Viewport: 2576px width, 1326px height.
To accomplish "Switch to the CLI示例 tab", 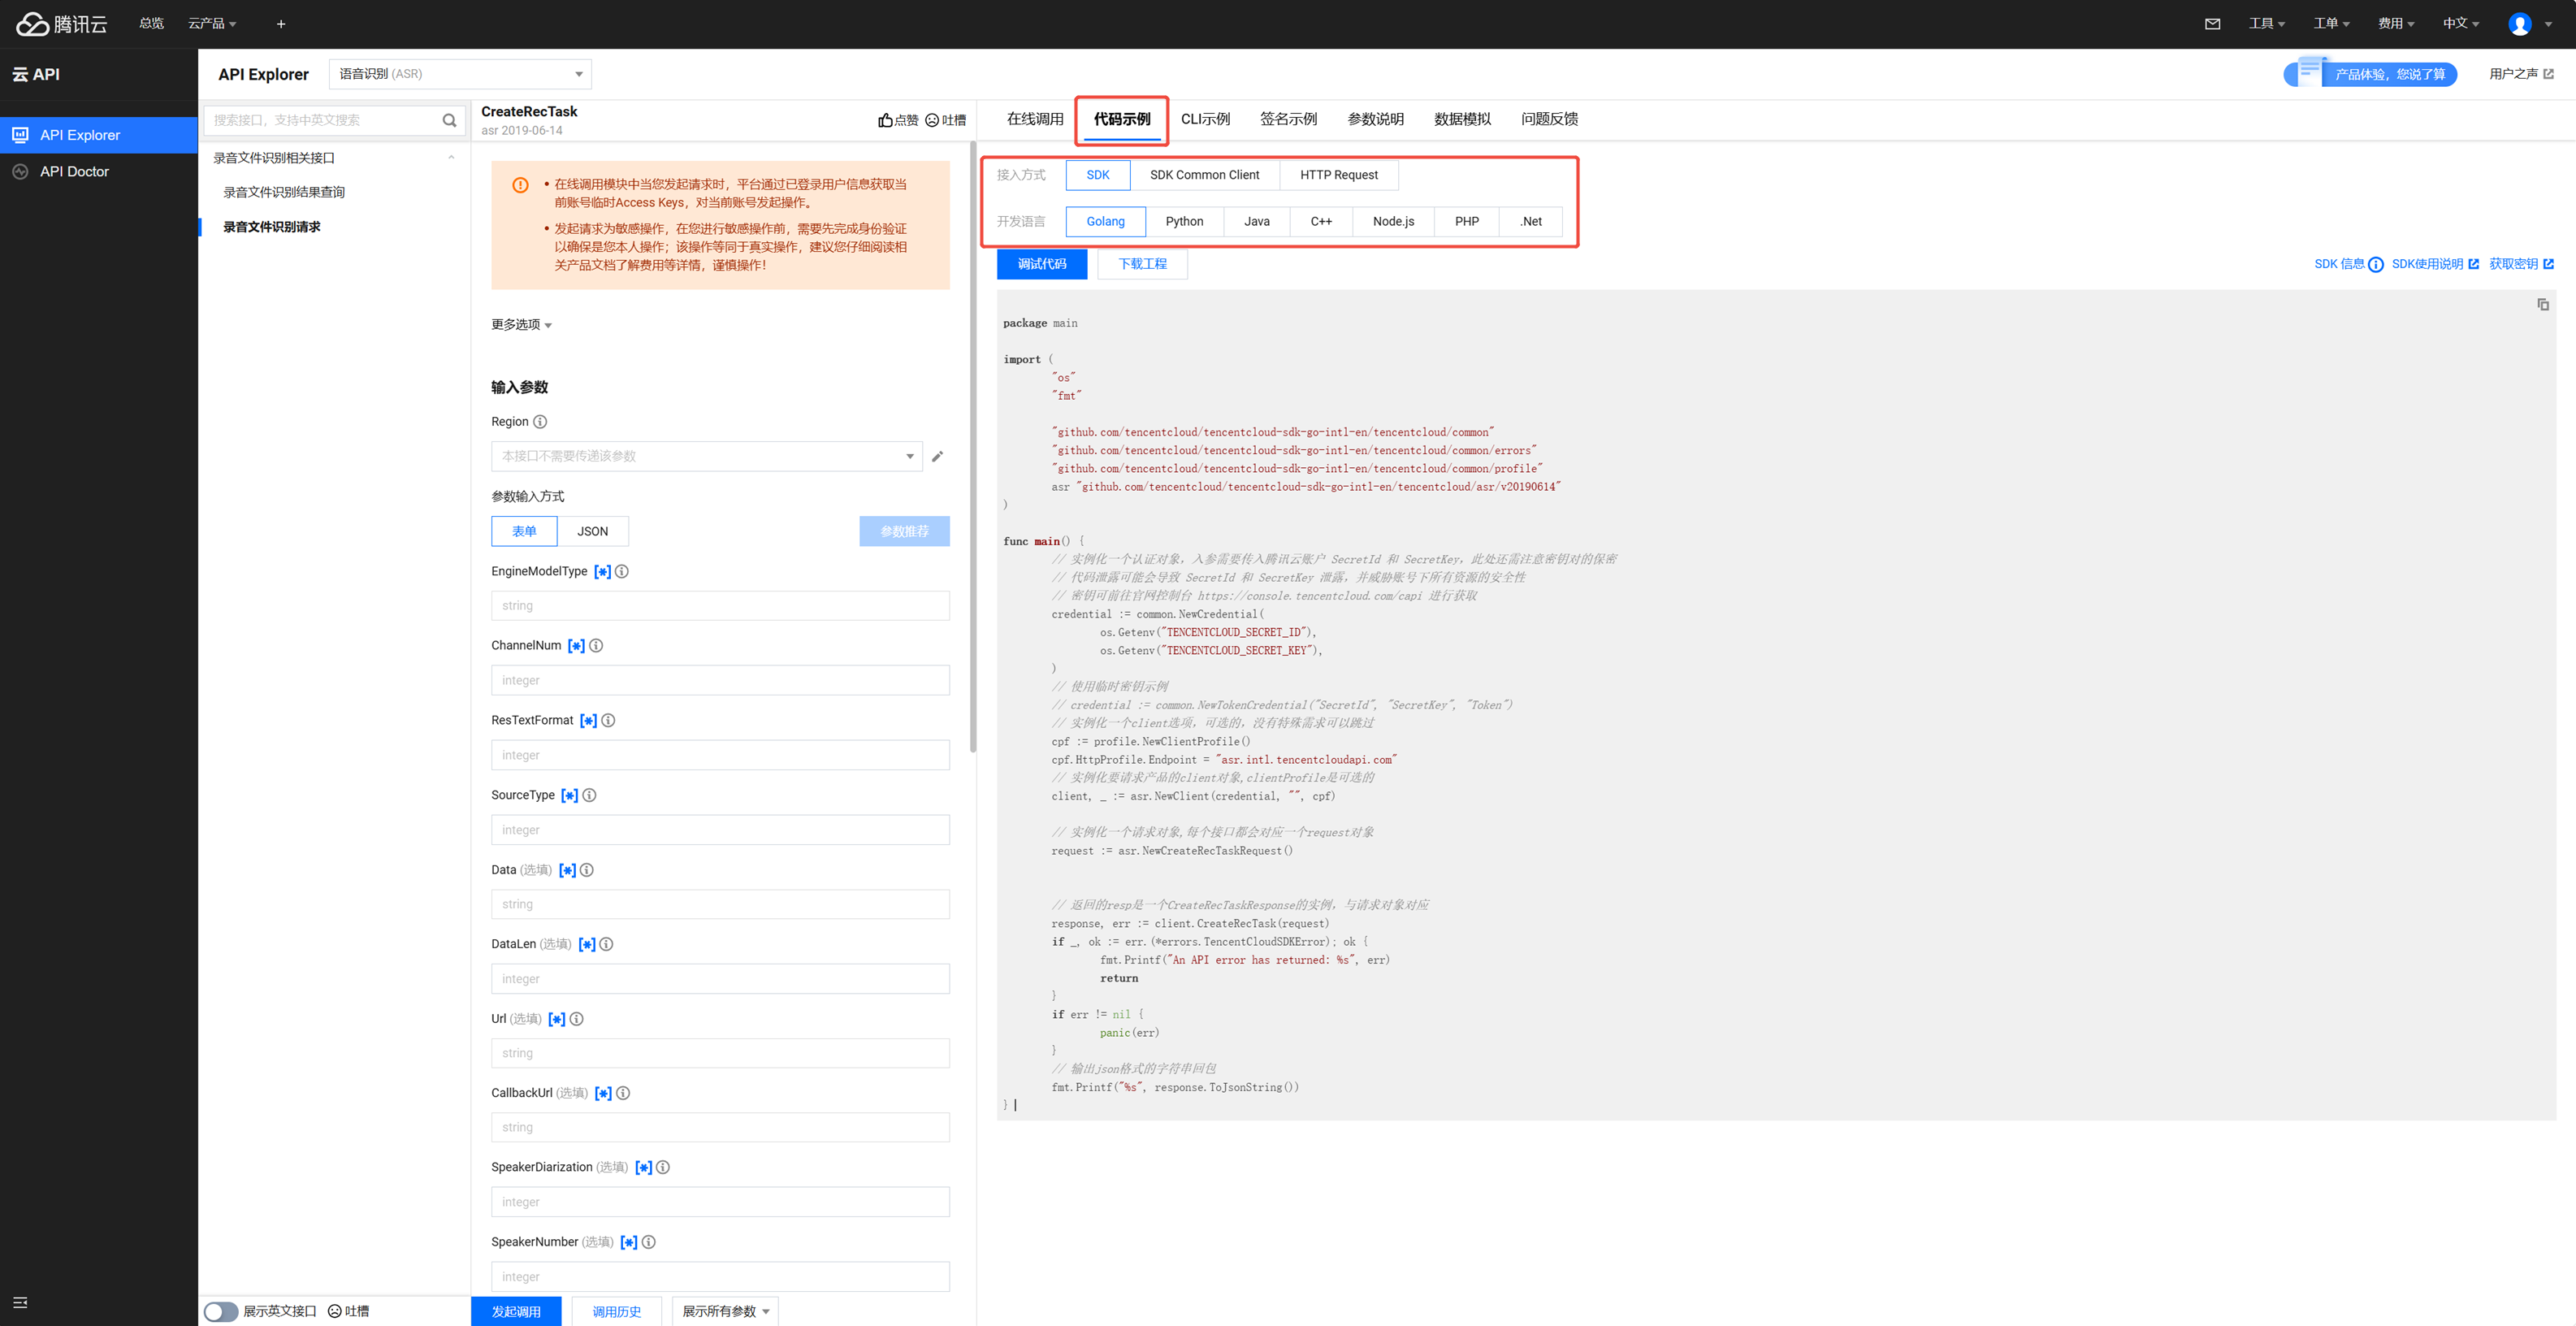I will [x=1204, y=119].
